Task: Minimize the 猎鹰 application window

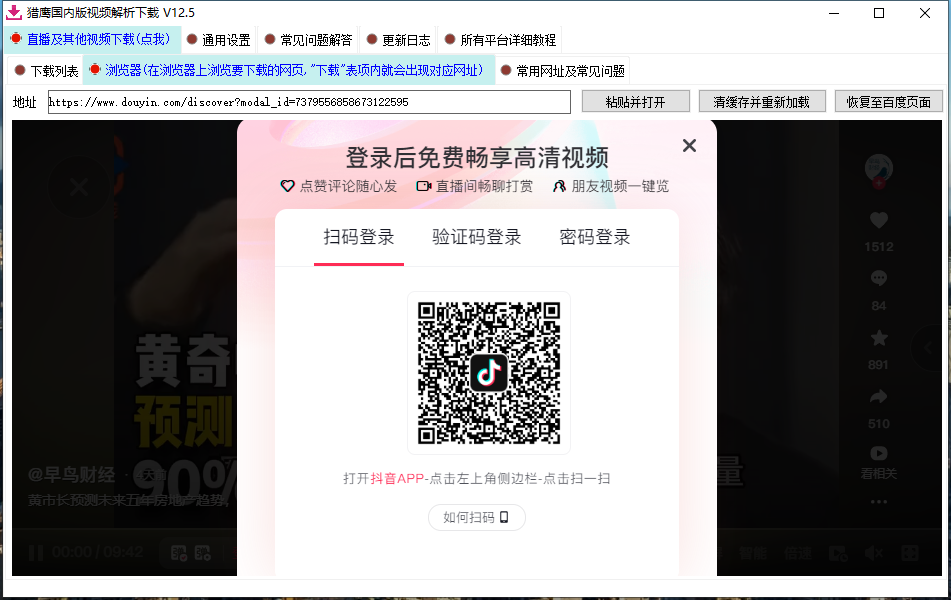Action: [x=834, y=13]
